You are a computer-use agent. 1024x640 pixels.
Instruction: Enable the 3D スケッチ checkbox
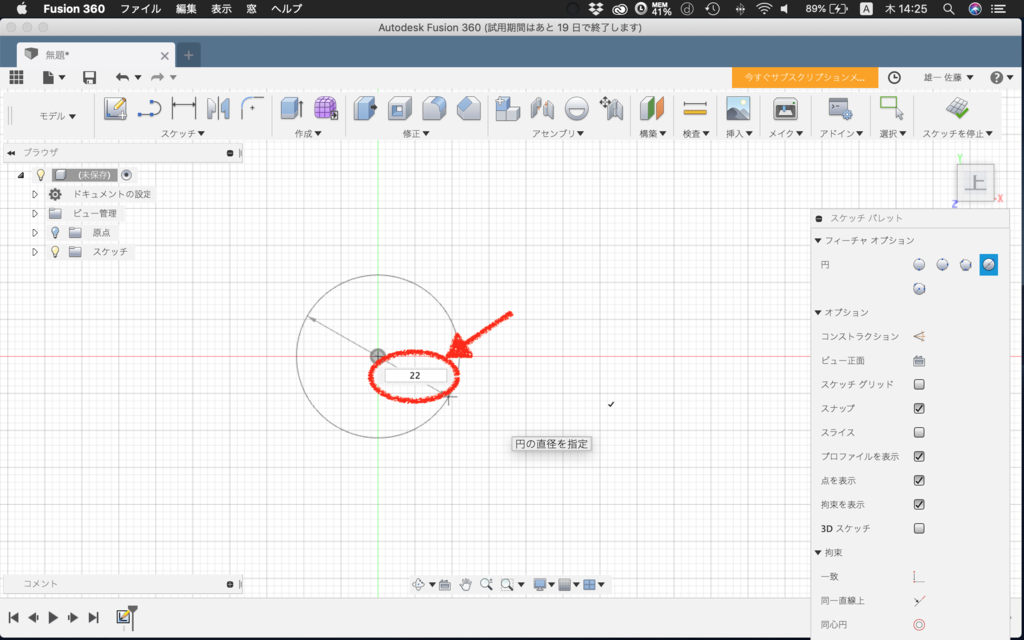point(919,528)
